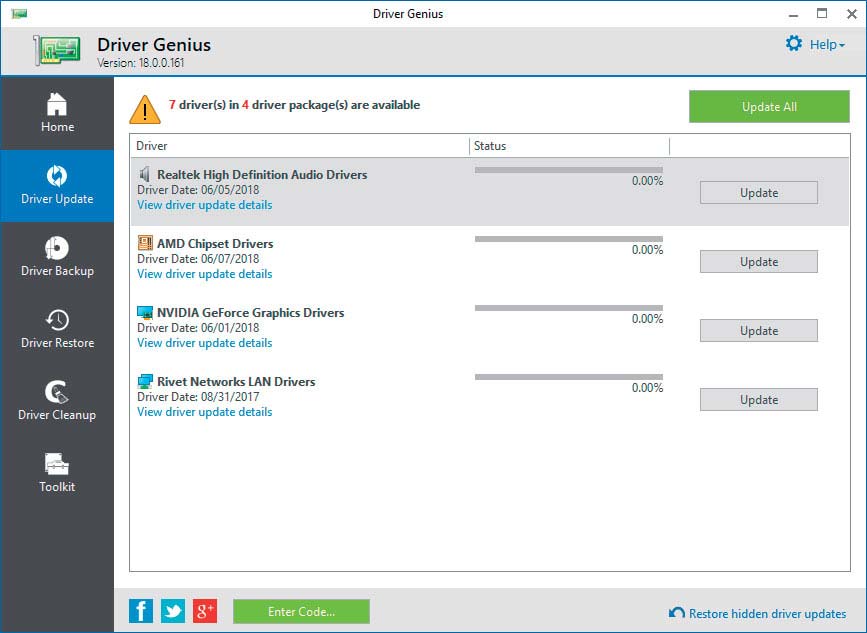Open the Home section in the sidebar
Viewport: 867px width, 633px height.
click(57, 113)
